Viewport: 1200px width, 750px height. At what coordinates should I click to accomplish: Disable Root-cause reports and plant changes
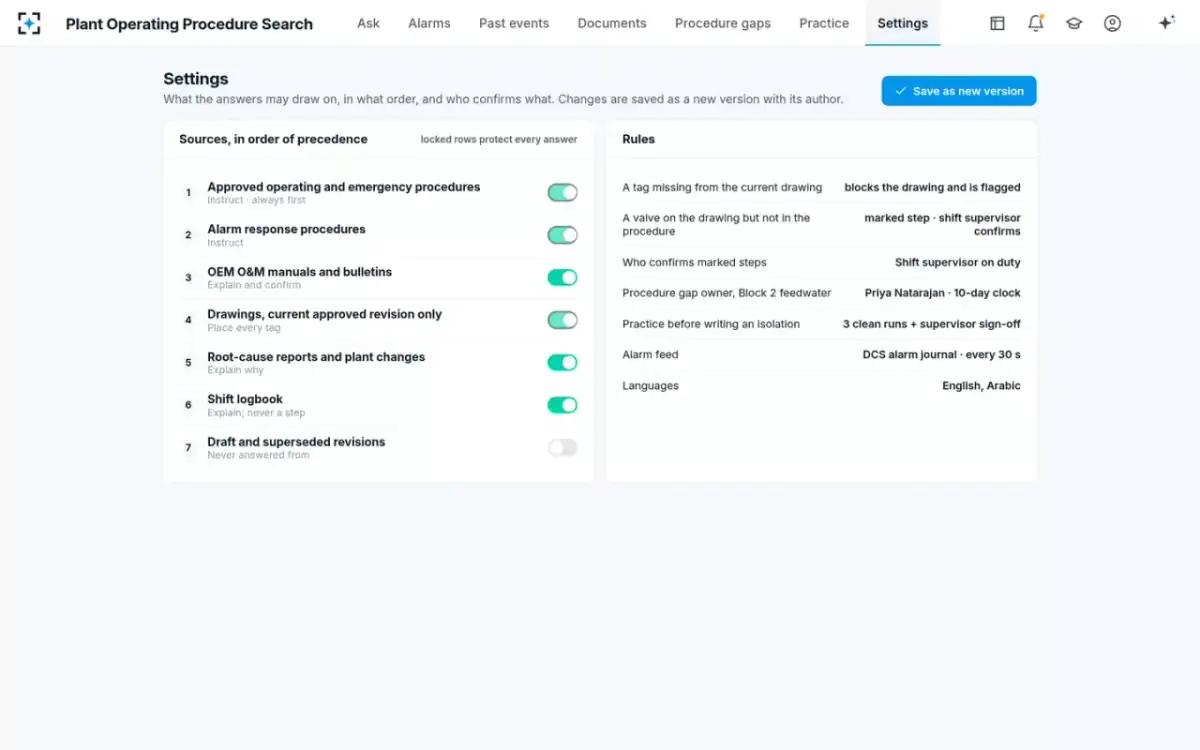tap(562, 362)
